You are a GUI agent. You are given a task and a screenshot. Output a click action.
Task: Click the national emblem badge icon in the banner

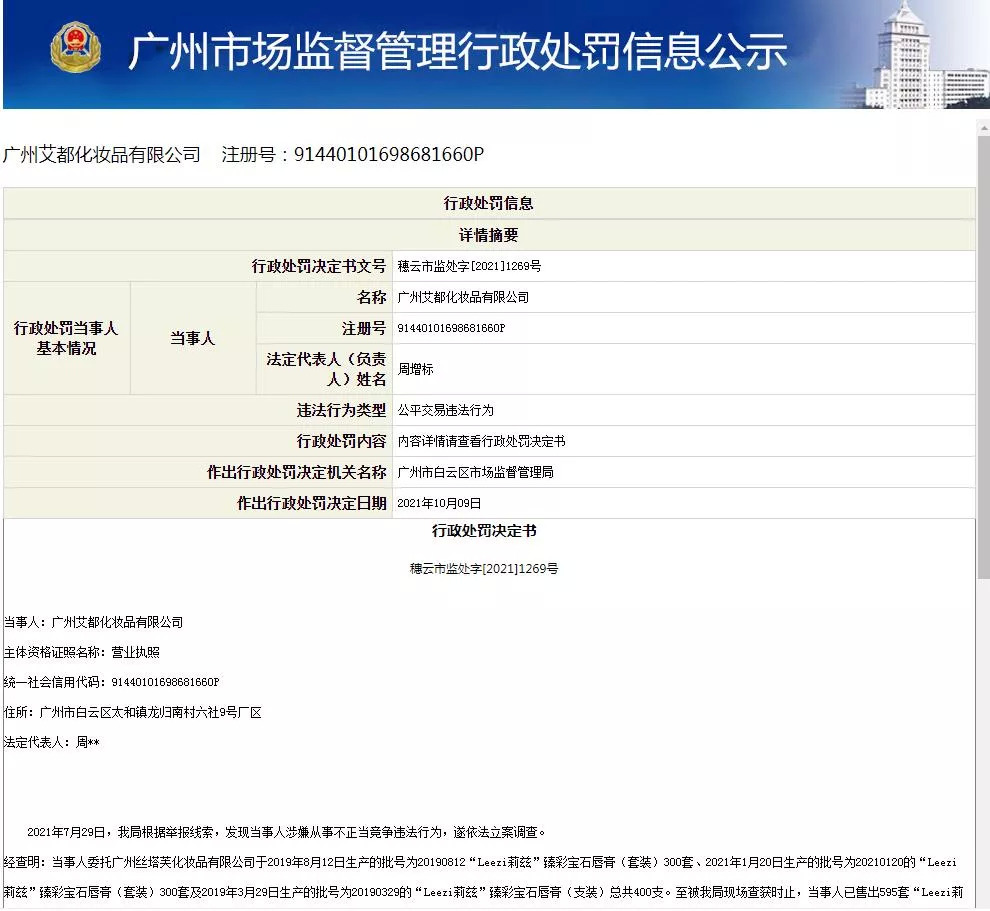76,47
